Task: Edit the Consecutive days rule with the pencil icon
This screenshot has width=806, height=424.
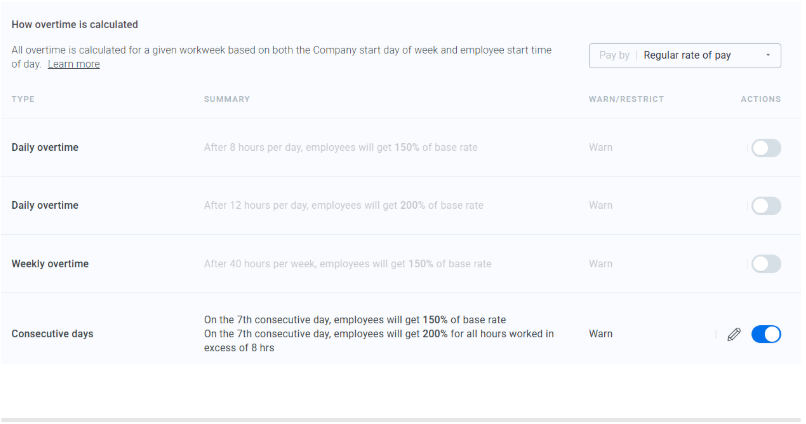Action: point(734,334)
